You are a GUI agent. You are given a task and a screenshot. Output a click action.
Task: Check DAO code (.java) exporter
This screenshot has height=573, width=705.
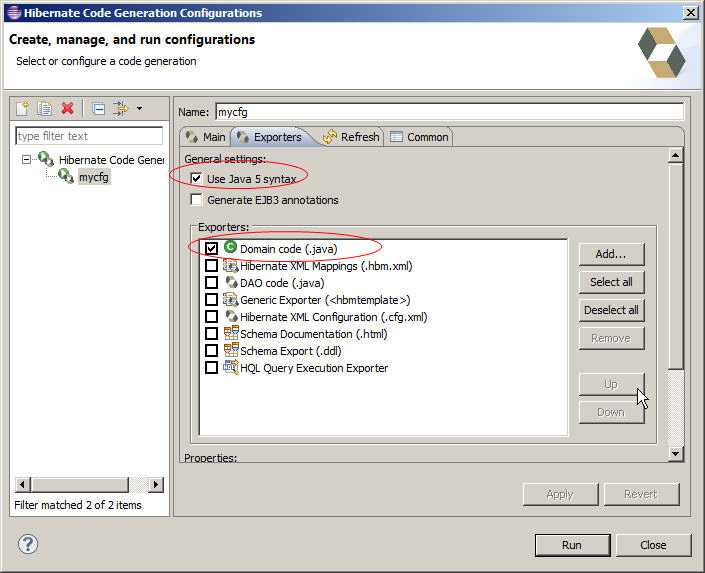pos(211,282)
